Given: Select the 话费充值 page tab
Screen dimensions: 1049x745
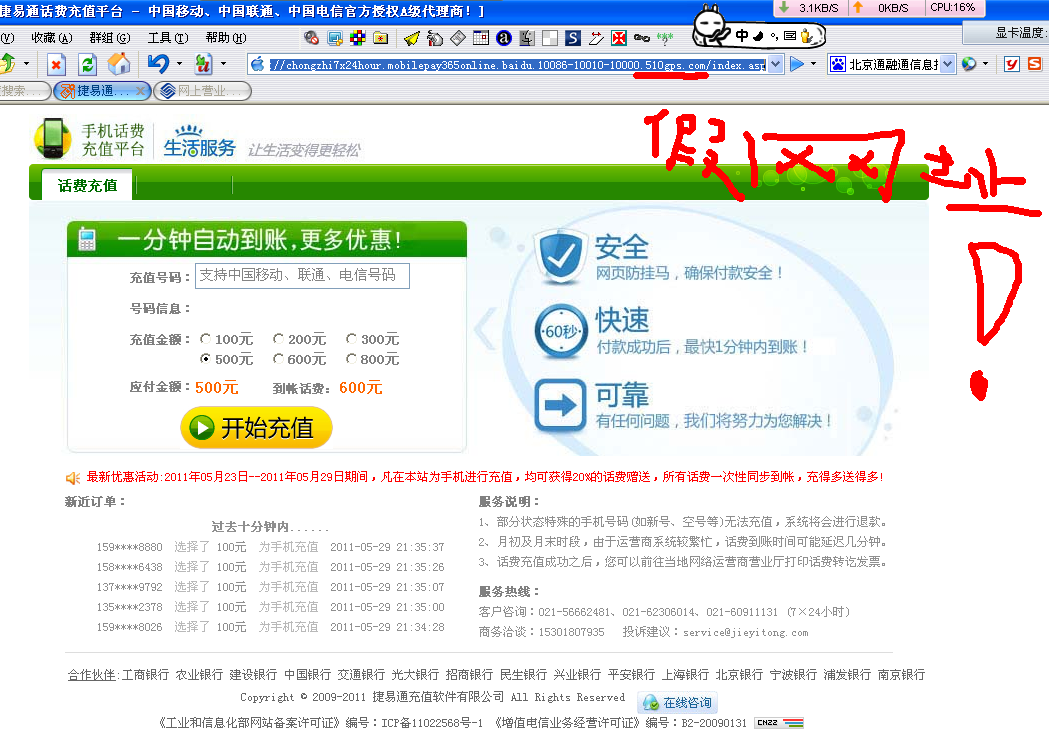Looking at the screenshot, I should (x=87, y=185).
